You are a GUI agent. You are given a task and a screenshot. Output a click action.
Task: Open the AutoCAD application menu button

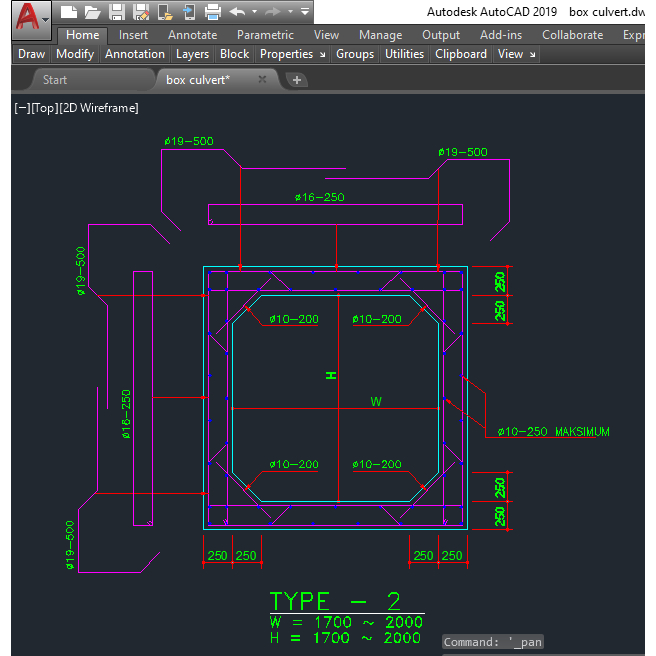click(x=32, y=20)
